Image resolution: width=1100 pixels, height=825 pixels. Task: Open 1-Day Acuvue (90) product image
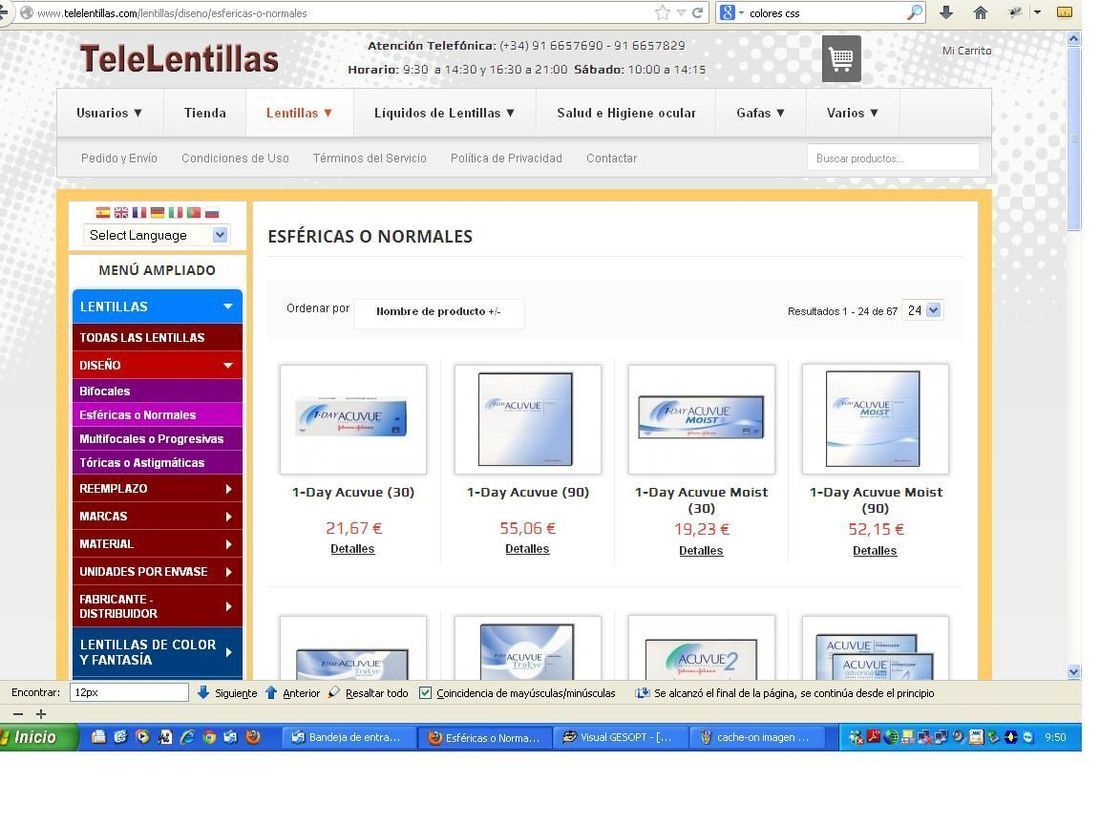tap(527, 419)
